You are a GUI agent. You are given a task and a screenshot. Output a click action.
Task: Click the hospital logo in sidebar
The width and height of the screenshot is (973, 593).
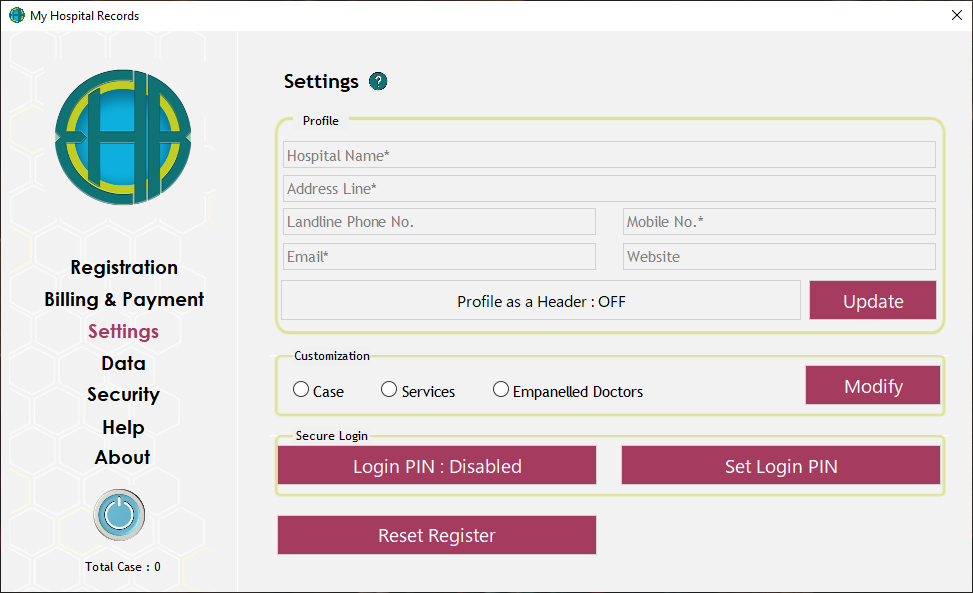point(122,137)
